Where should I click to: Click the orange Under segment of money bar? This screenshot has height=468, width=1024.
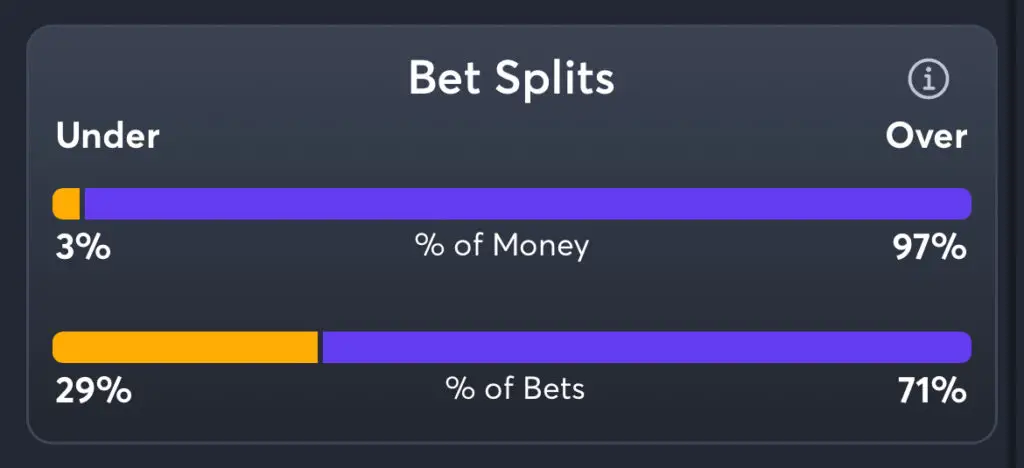(67, 203)
